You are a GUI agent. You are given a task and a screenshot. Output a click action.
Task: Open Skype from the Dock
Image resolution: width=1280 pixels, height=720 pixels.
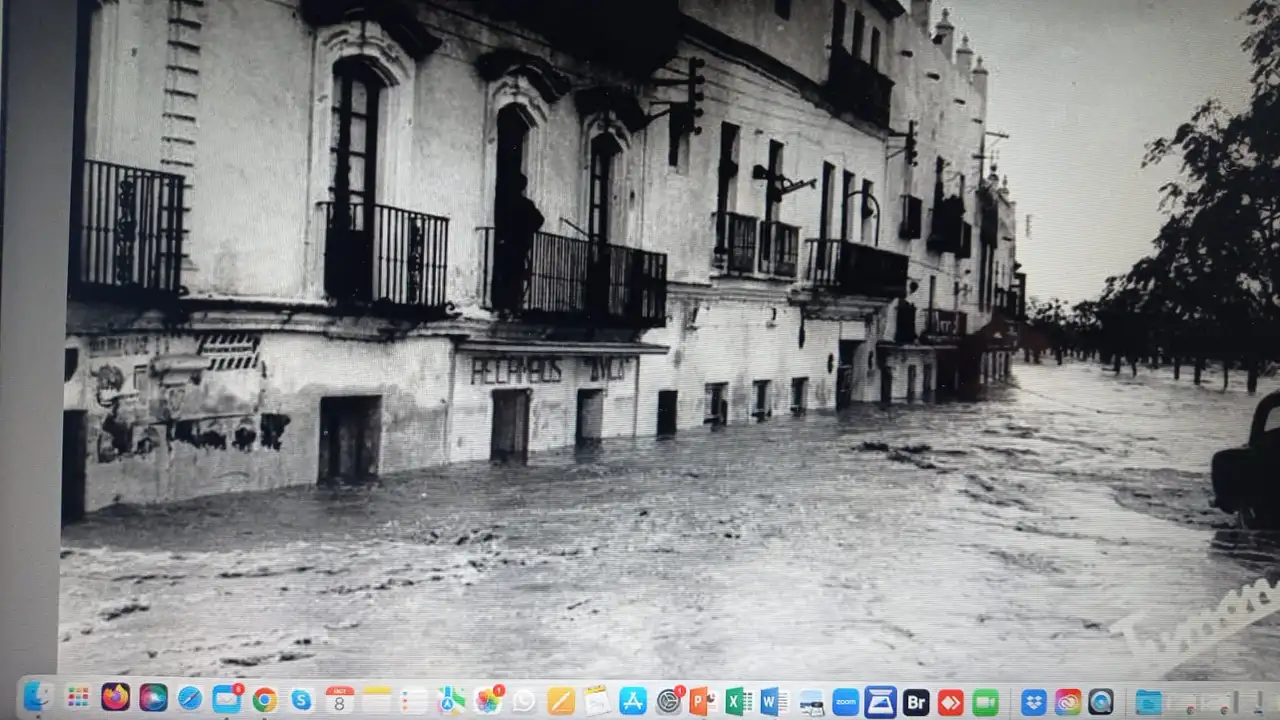pos(302,700)
